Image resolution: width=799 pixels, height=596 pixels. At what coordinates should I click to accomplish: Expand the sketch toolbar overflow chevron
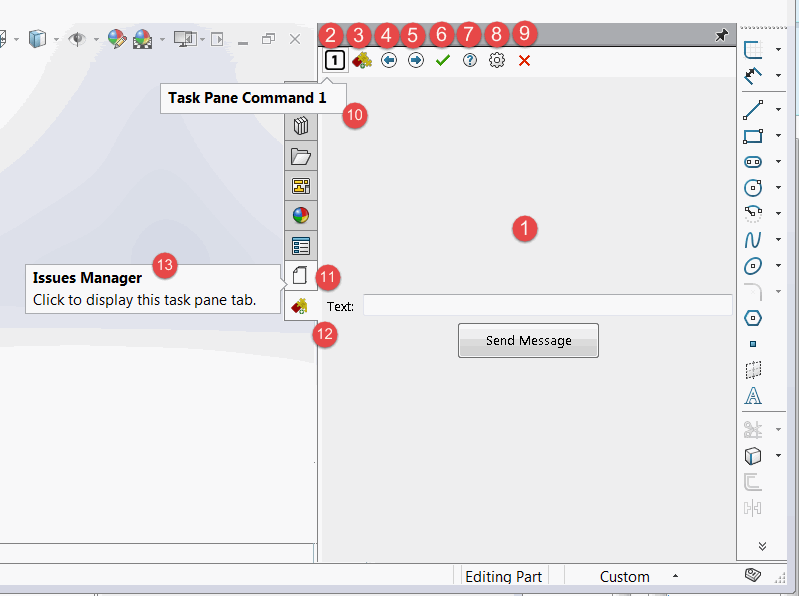click(762, 546)
